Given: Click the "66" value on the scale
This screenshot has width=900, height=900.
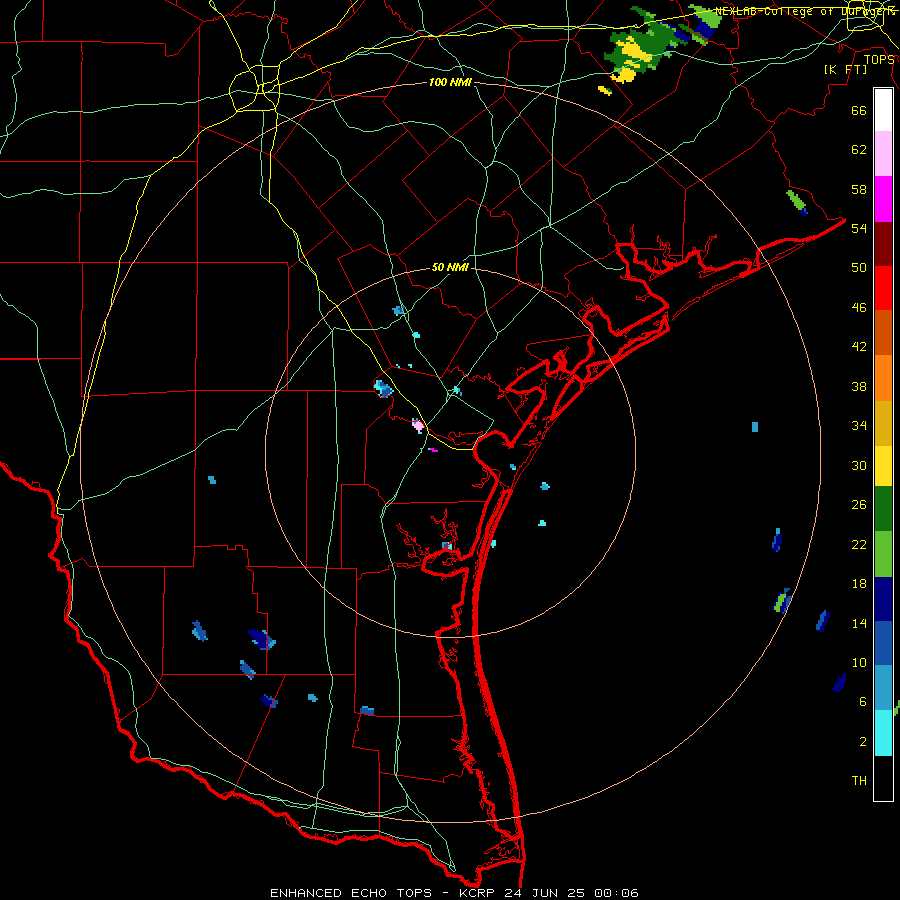Looking at the screenshot, I should point(859,110).
